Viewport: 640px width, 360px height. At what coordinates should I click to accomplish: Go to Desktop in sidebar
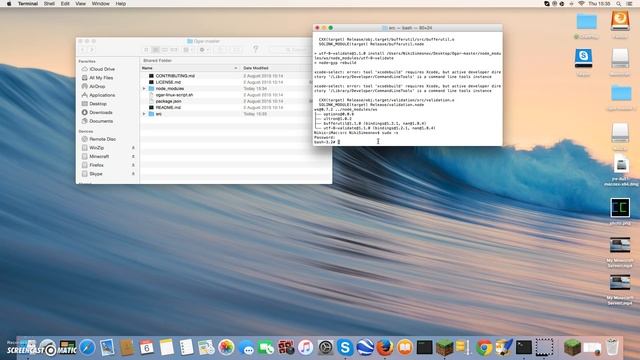(98, 104)
